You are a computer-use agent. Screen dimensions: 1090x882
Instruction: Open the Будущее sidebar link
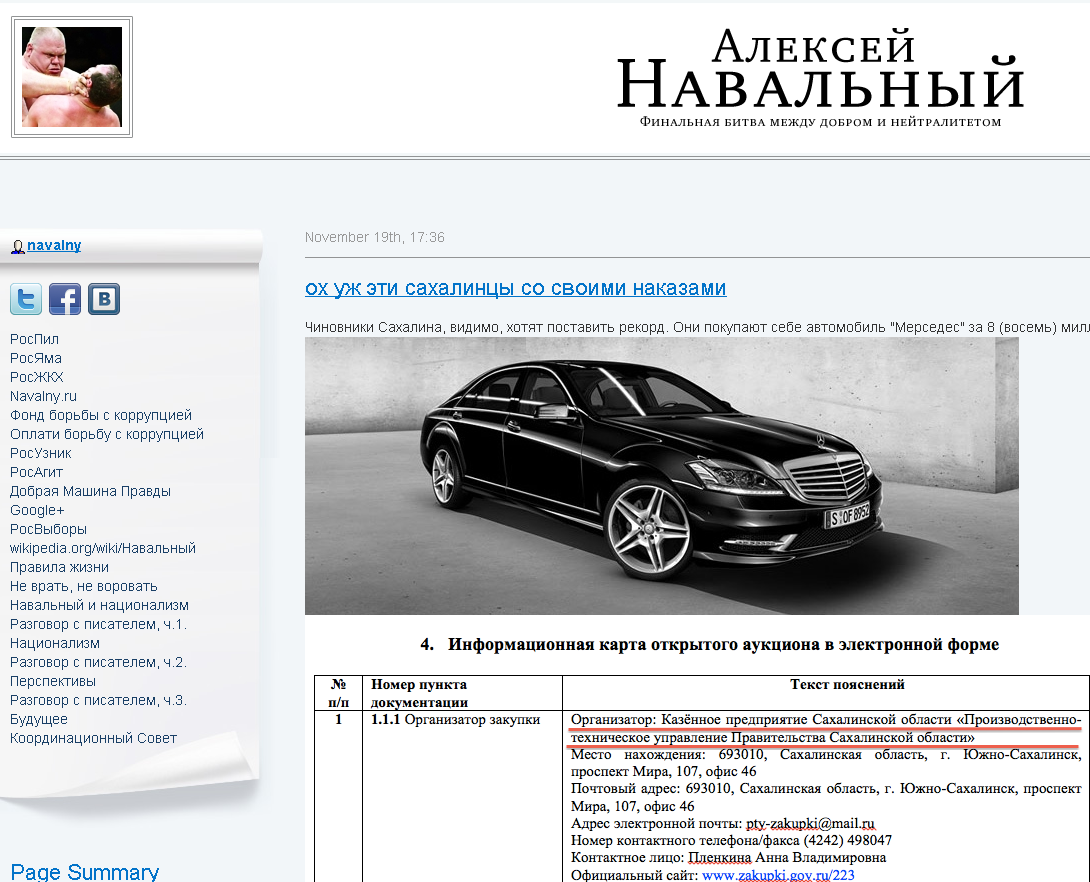39,719
